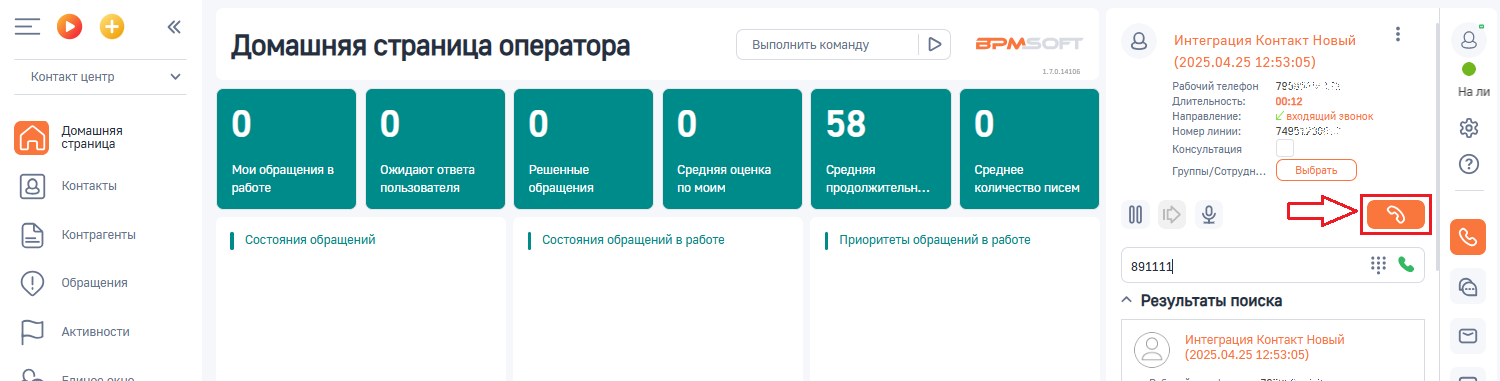
Task: Dial number with the green phone icon
Action: point(1407,265)
